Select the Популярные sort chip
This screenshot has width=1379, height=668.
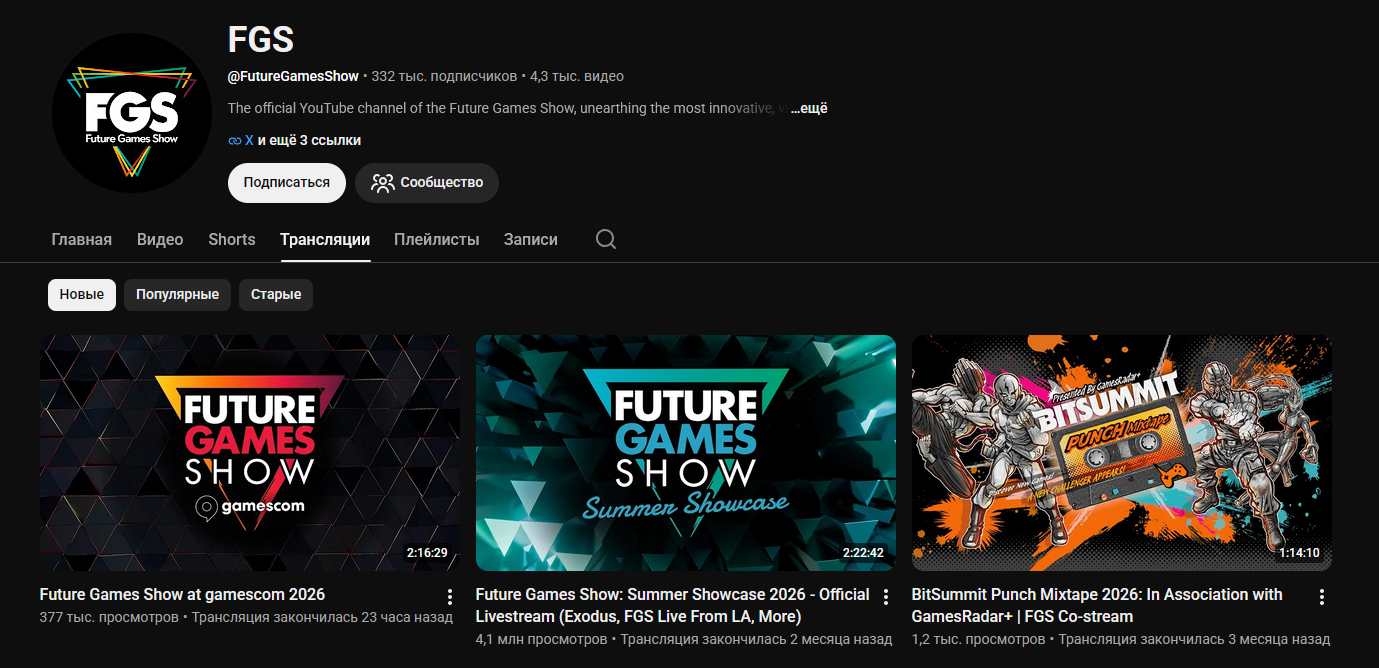tap(178, 295)
